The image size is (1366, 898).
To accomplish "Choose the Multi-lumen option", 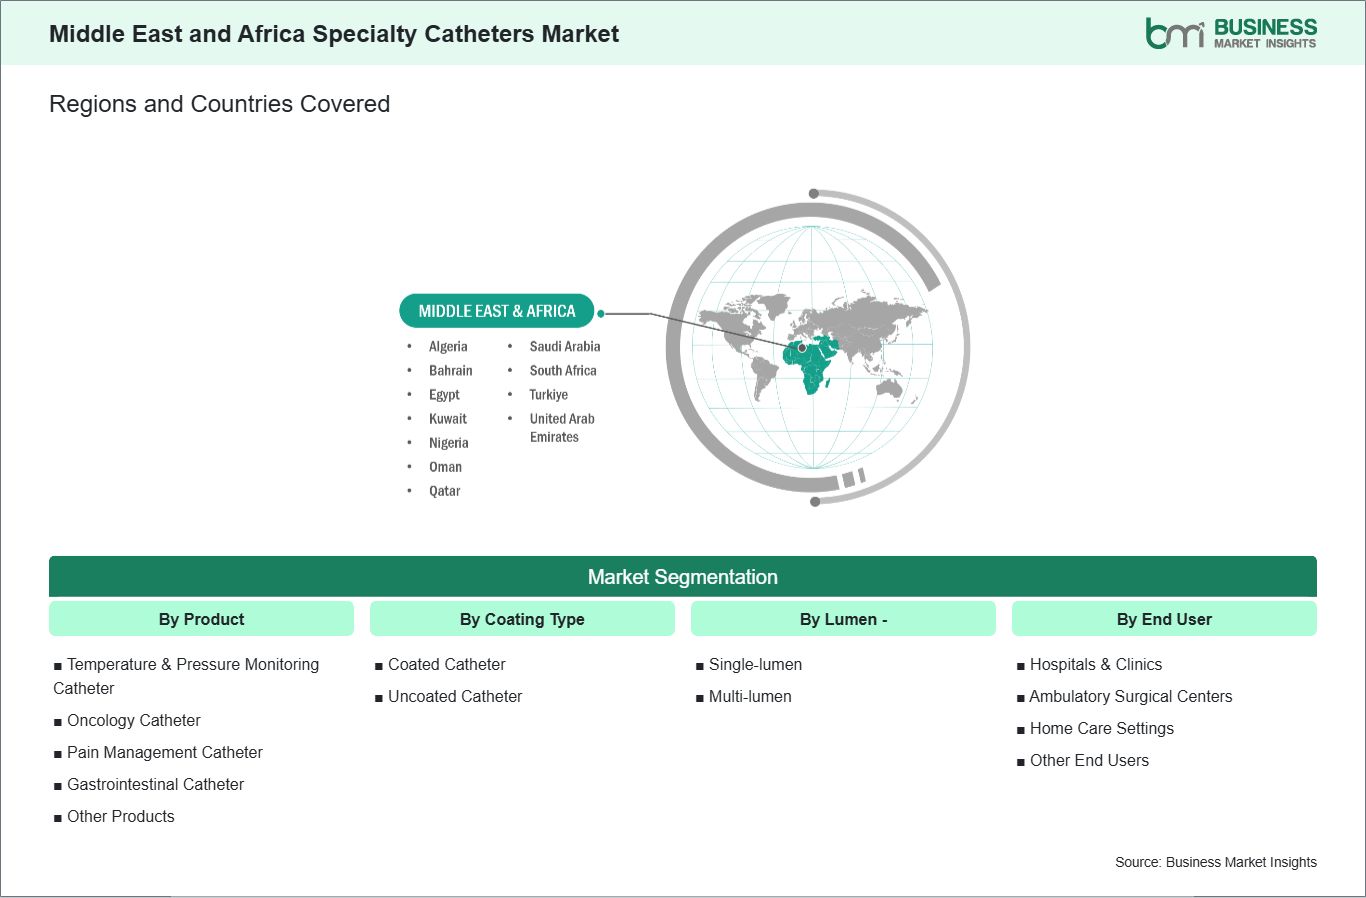I will tap(750, 696).
